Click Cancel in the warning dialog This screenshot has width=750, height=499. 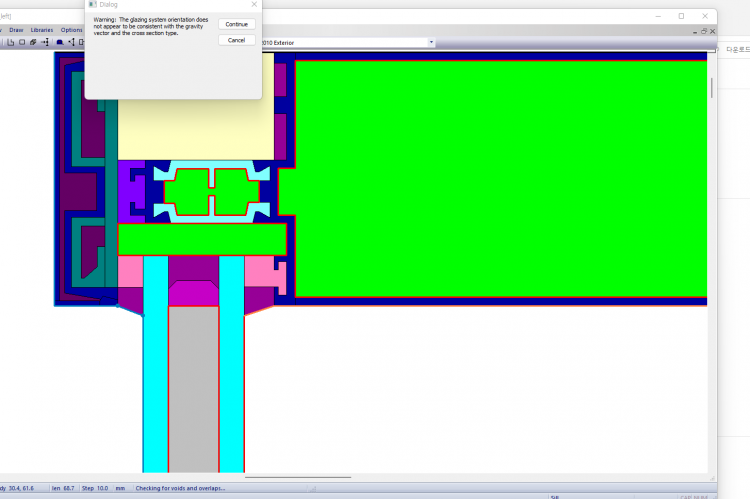pos(236,40)
